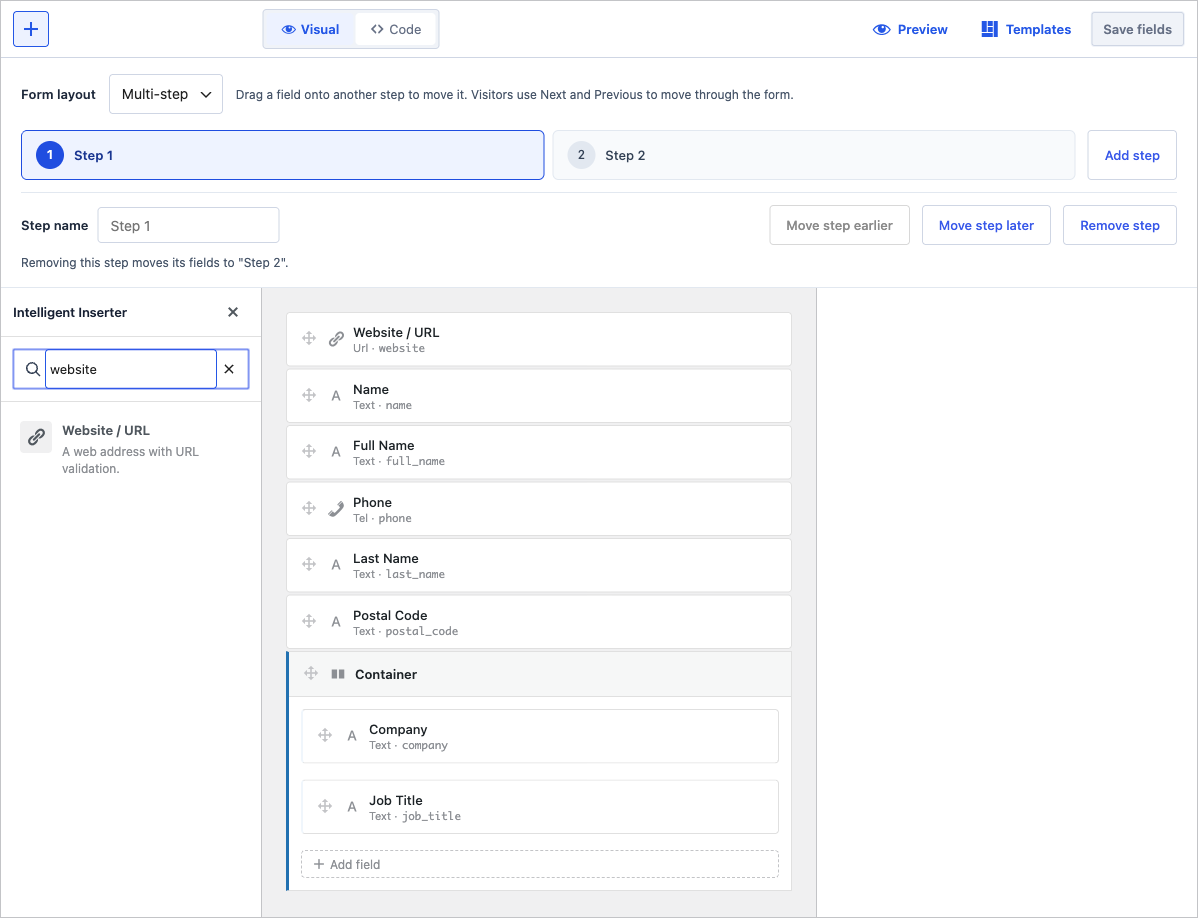Open the Templates link
This screenshot has width=1198, height=918.
(x=1026, y=29)
